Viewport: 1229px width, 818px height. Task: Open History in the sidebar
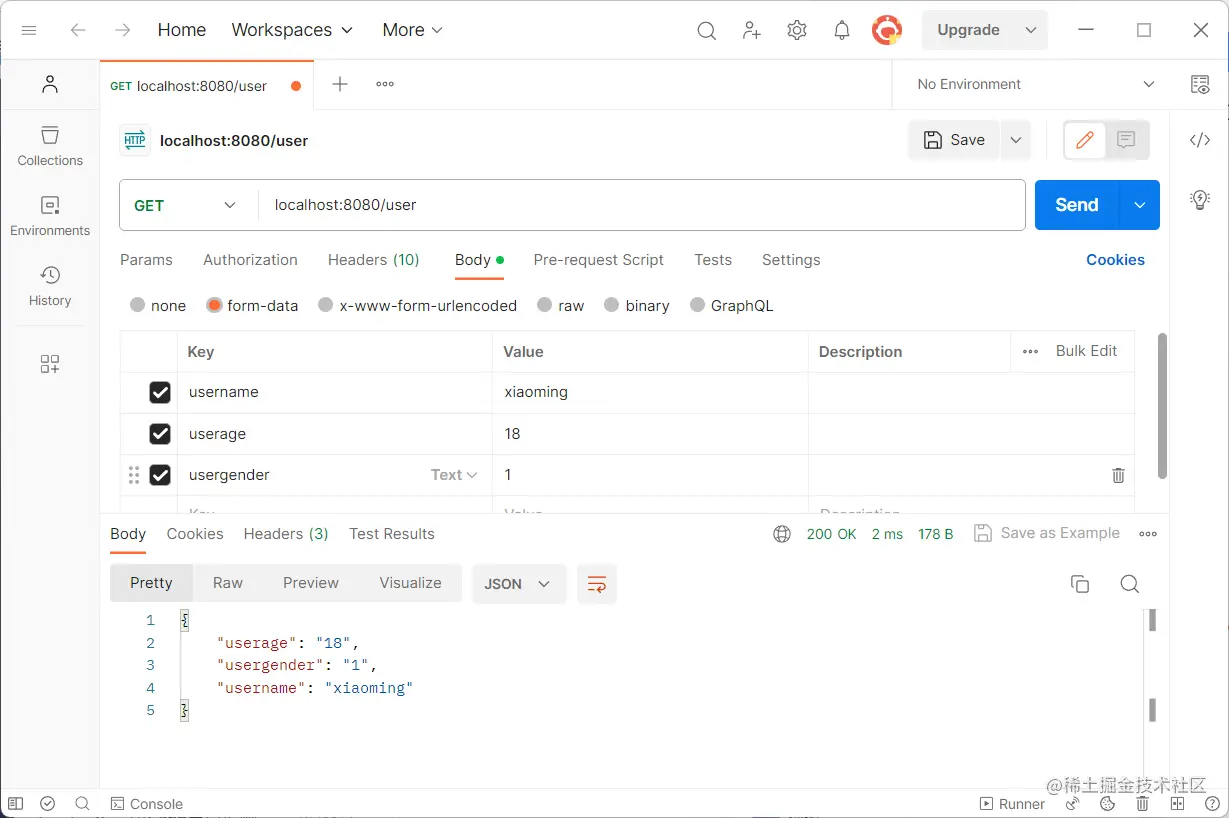50,286
